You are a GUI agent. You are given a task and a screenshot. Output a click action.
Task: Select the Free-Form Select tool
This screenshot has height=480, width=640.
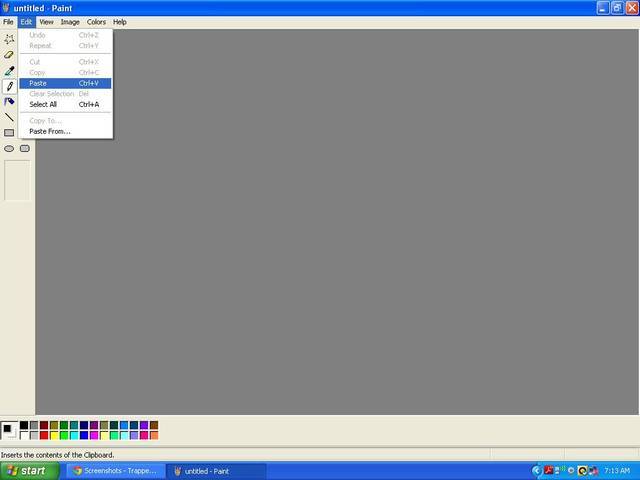(x=9, y=39)
